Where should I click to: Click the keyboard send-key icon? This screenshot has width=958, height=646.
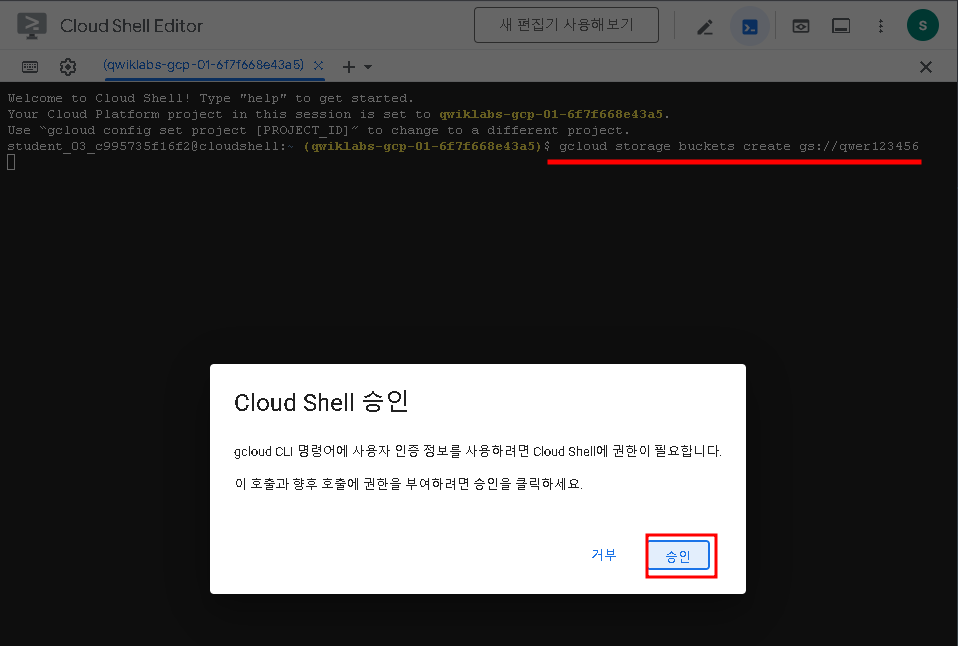[30, 67]
